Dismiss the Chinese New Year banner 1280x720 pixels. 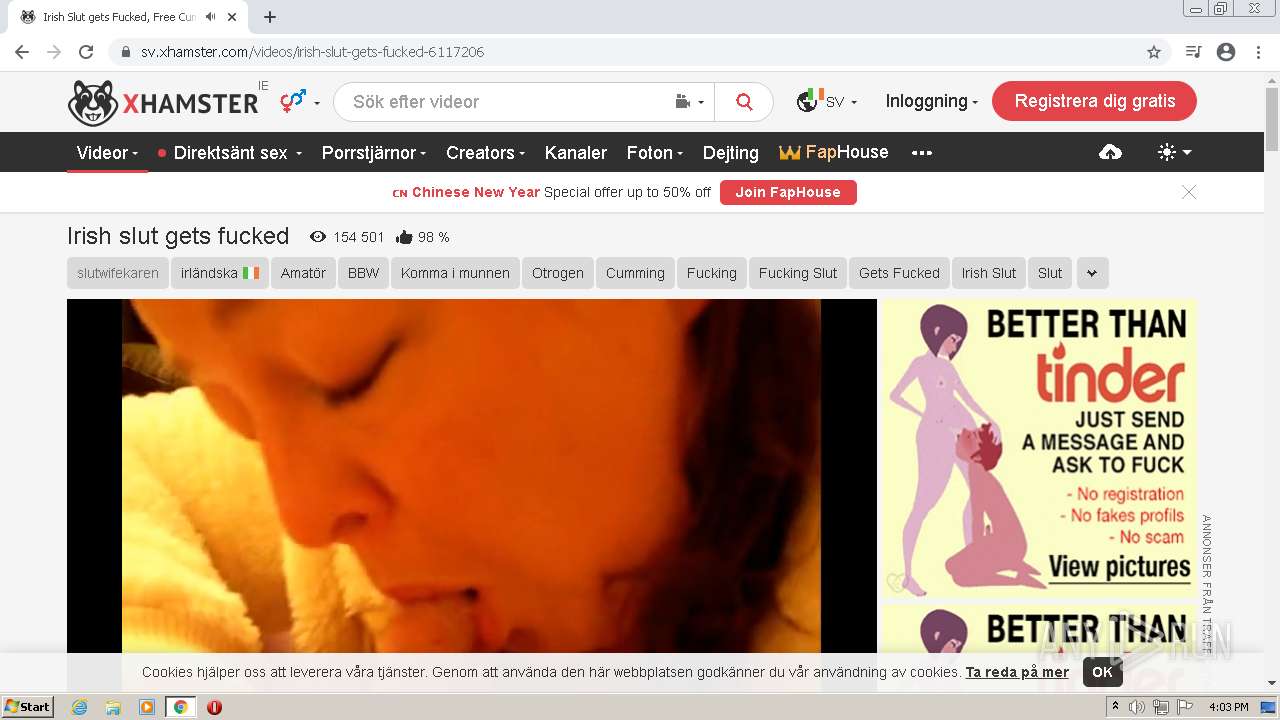click(x=1189, y=192)
